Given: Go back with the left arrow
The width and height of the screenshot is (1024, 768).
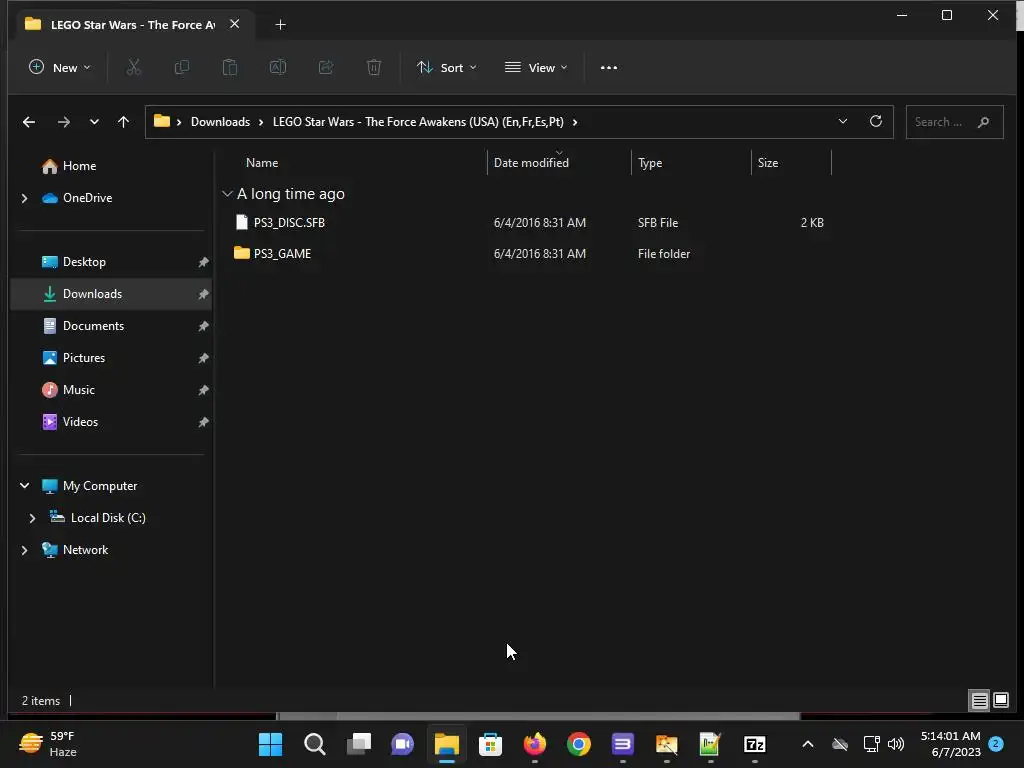Looking at the screenshot, I should (29, 122).
